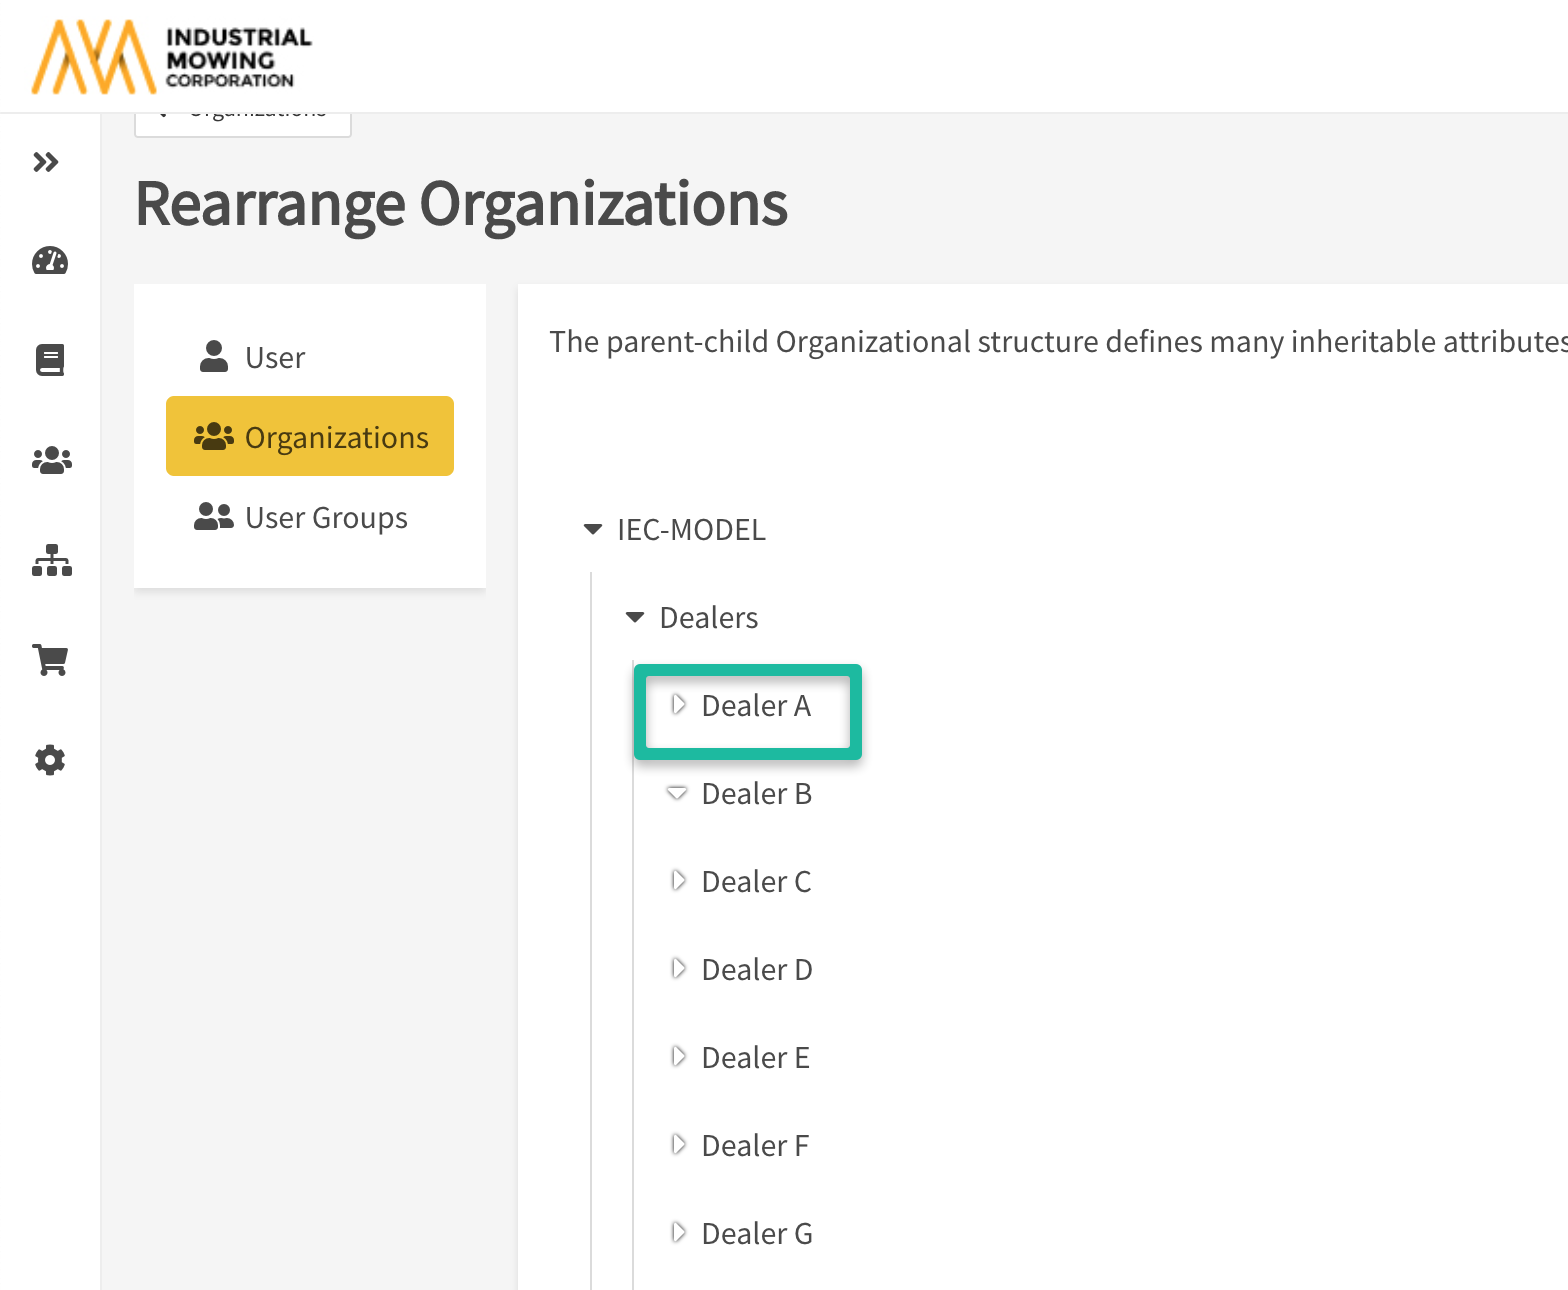Expand the Dealer G node arrow
The height and width of the screenshot is (1290, 1568).
678,1233
